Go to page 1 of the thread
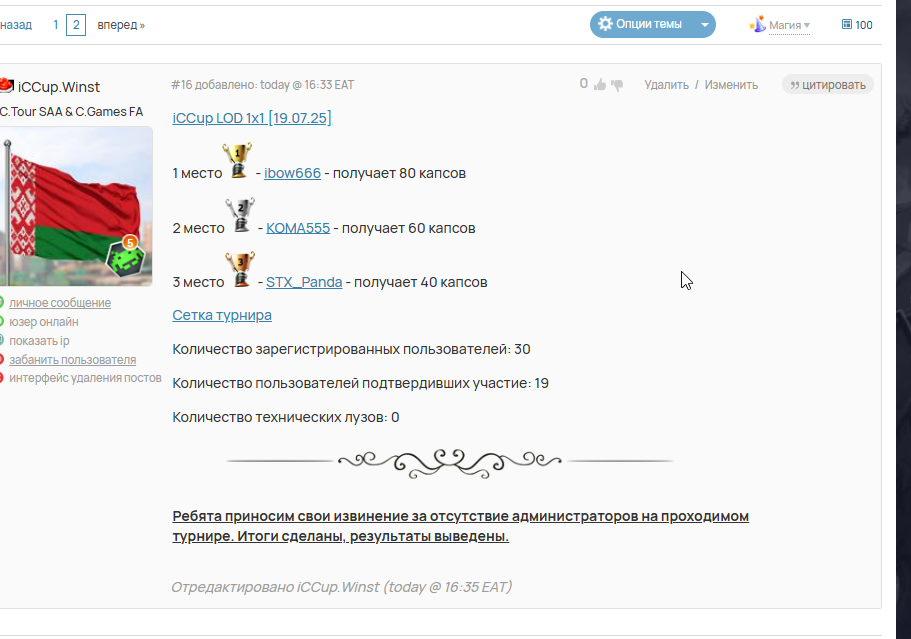The height and width of the screenshot is (639, 911). point(56,25)
